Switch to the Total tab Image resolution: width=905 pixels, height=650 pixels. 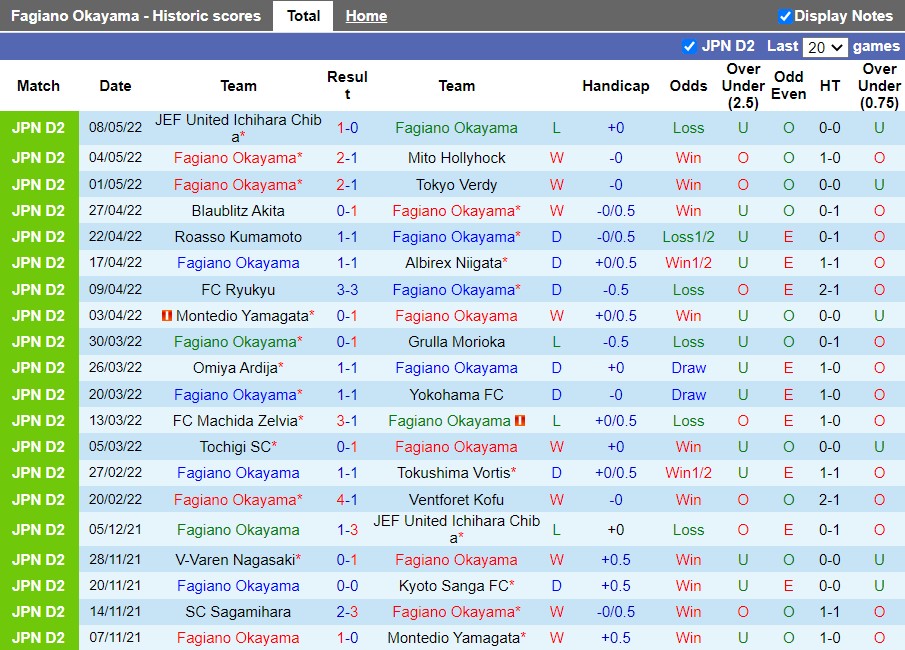pos(303,16)
